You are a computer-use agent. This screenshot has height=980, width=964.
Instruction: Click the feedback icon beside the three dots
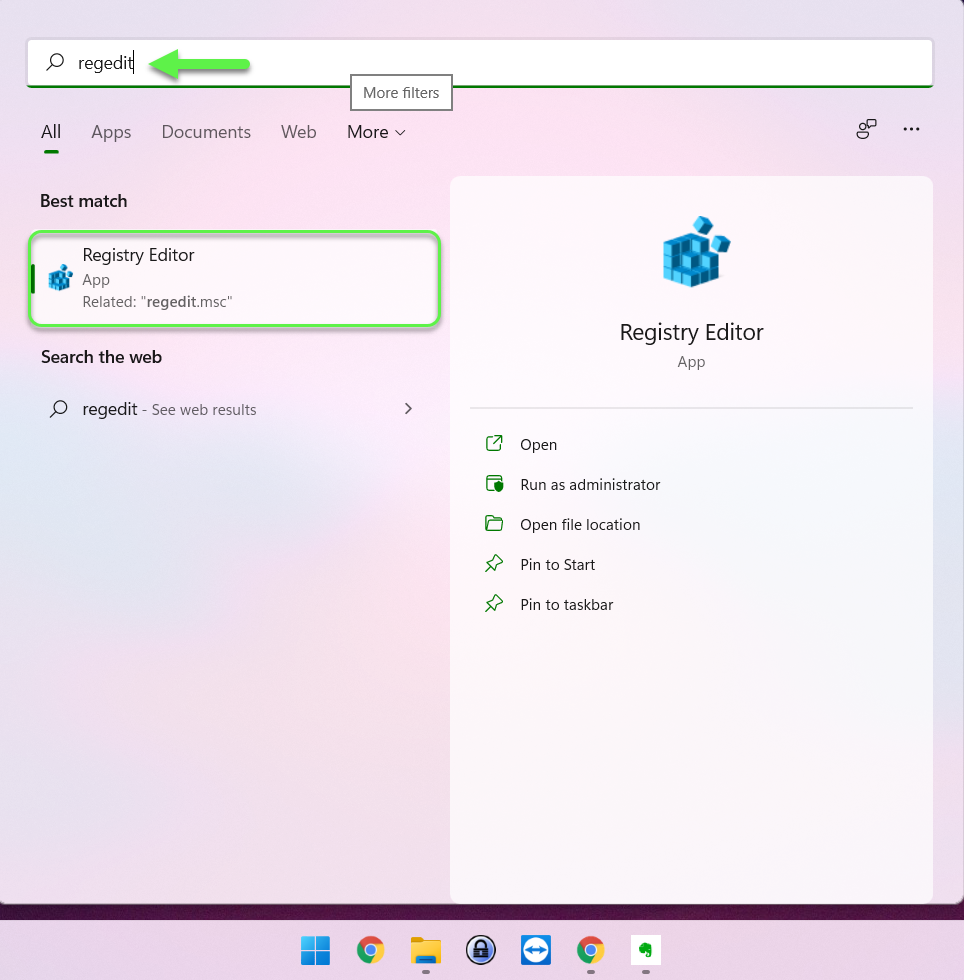pyautogui.click(x=866, y=130)
